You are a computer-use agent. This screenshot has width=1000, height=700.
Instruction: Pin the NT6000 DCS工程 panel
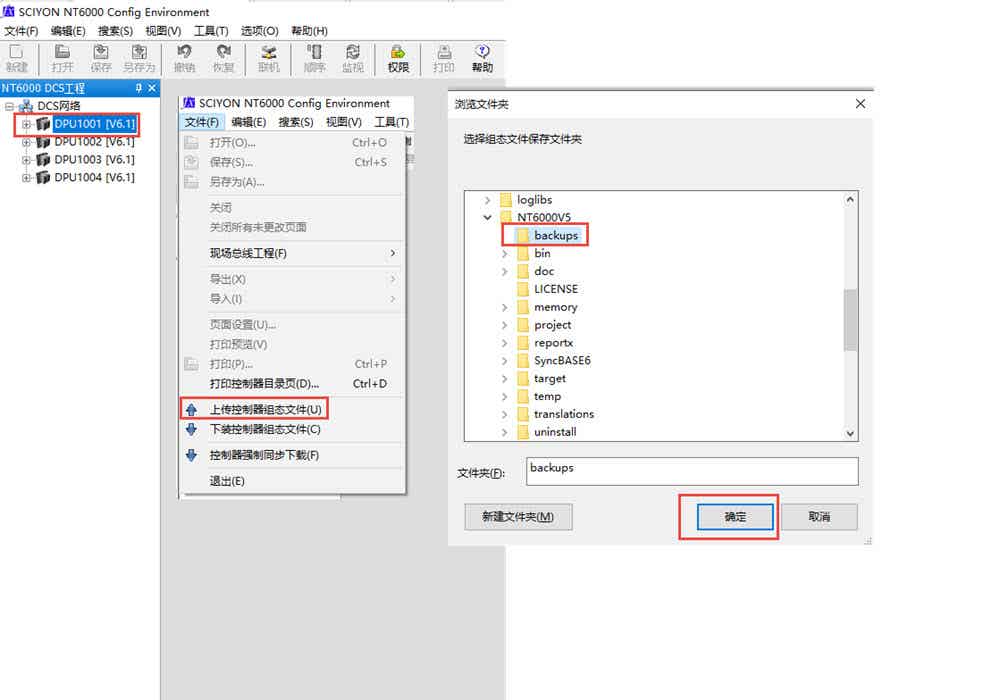coord(138,88)
